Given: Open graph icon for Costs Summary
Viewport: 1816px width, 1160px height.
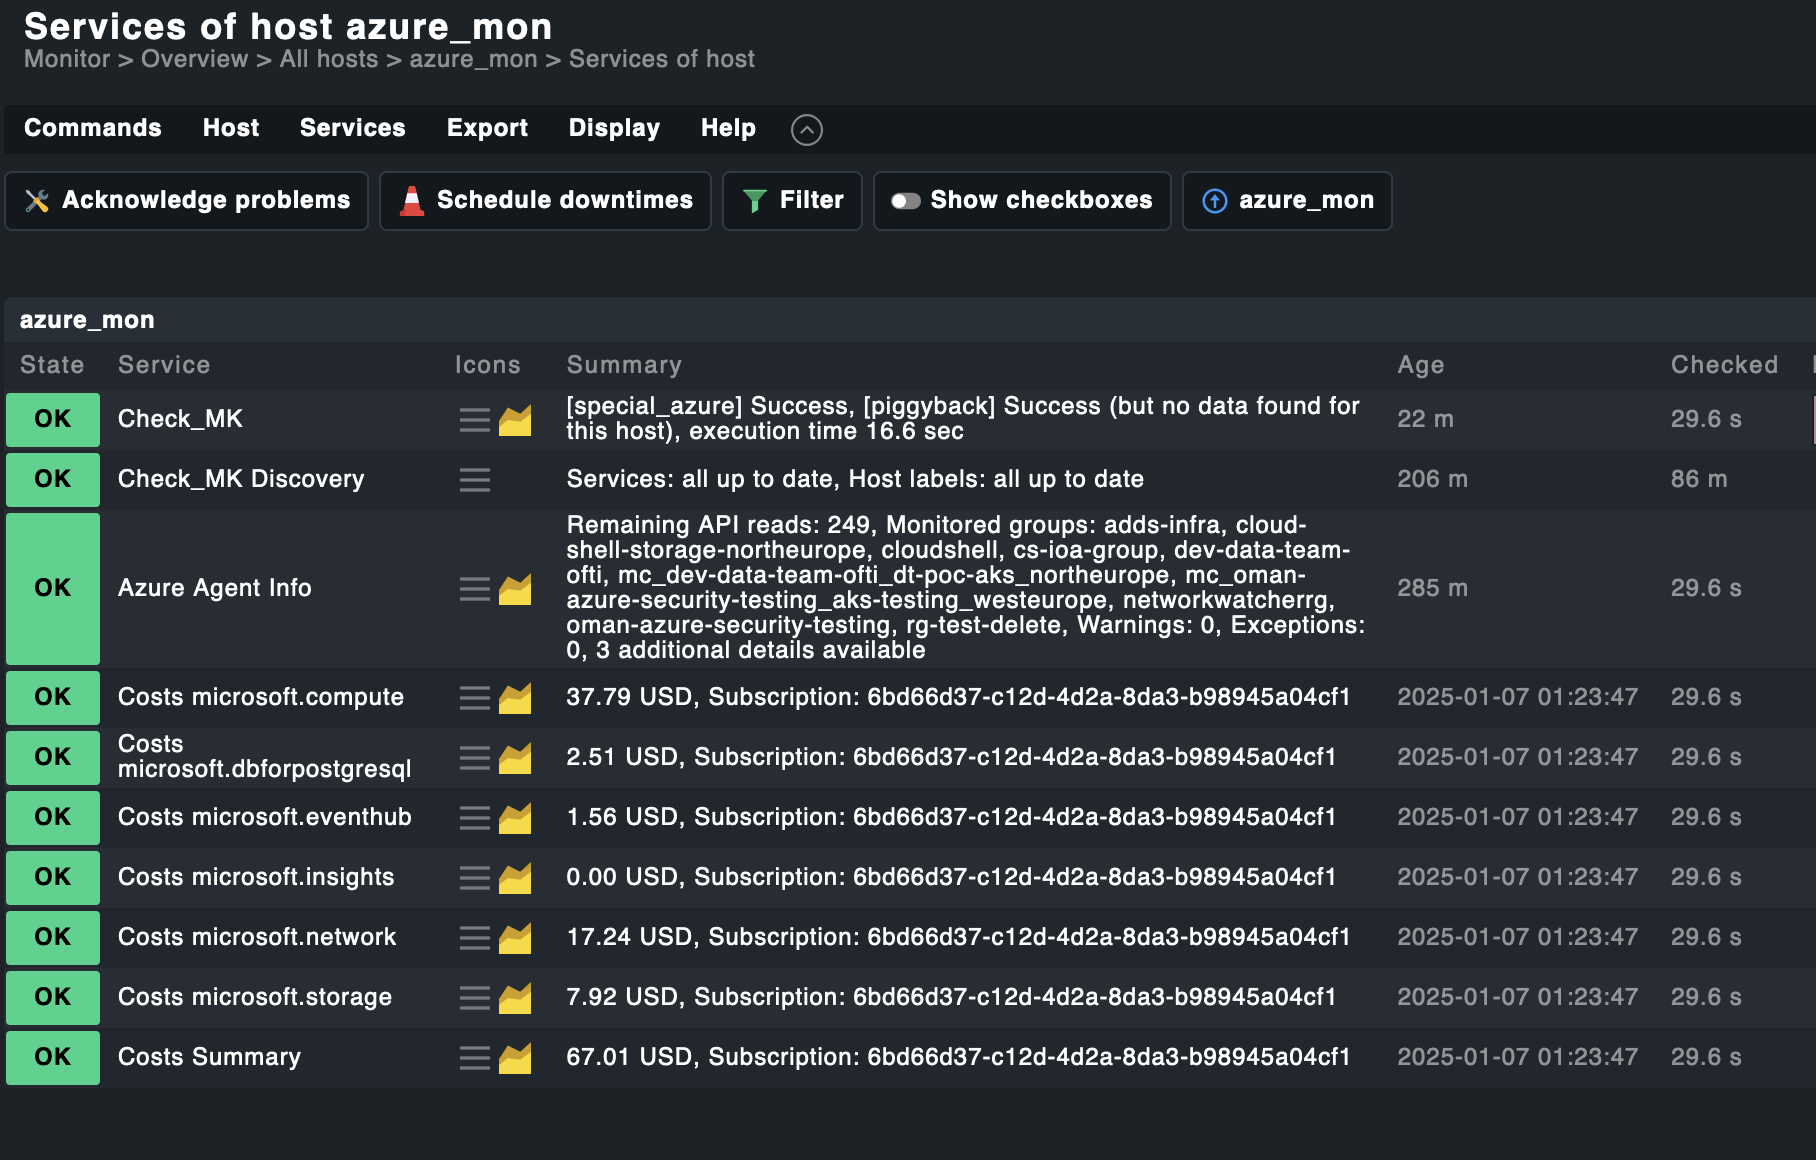Looking at the screenshot, I should 515,1058.
